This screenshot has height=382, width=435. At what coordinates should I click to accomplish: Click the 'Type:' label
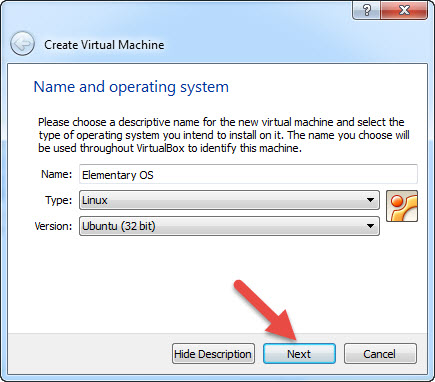tap(58, 200)
